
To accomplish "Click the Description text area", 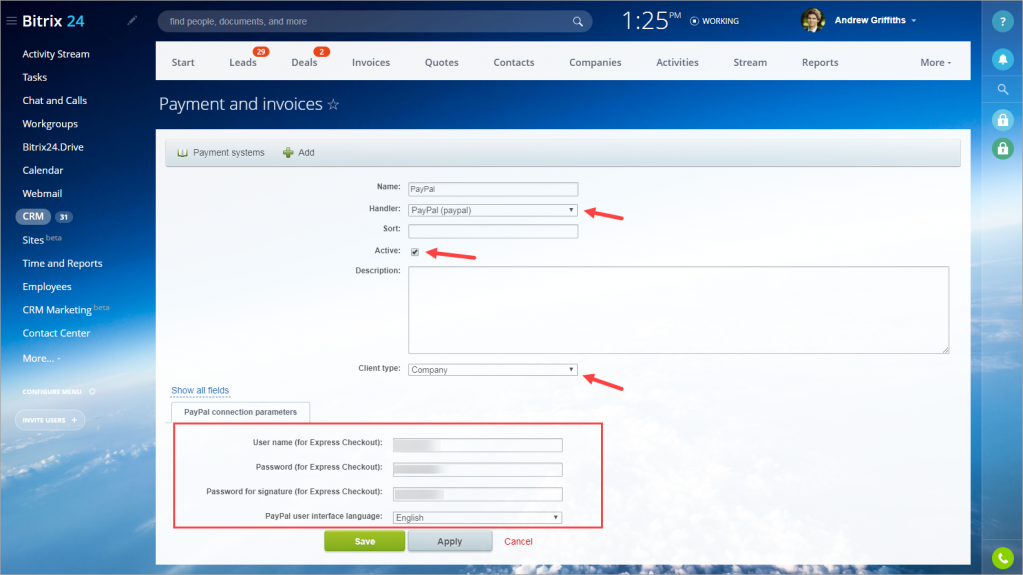I will (679, 310).
